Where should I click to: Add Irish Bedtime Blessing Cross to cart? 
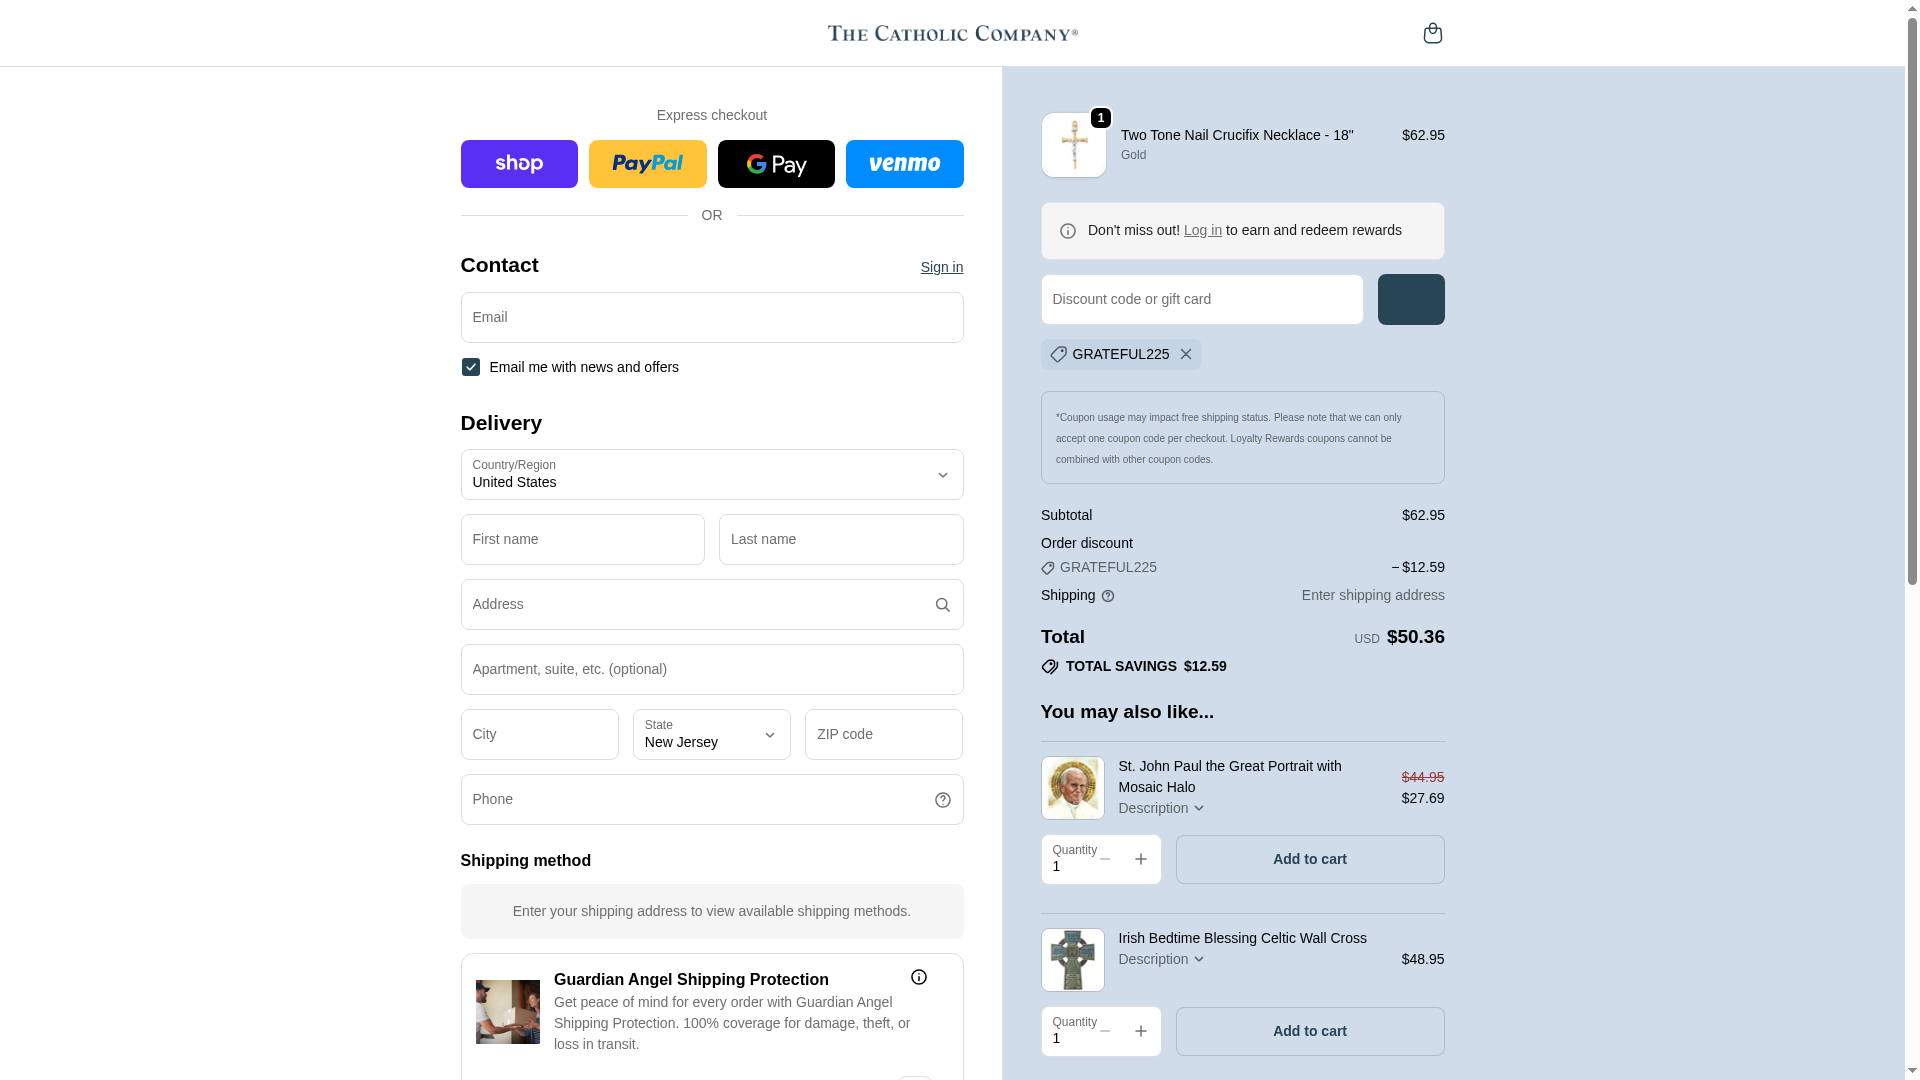click(x=1310, y=1031)
